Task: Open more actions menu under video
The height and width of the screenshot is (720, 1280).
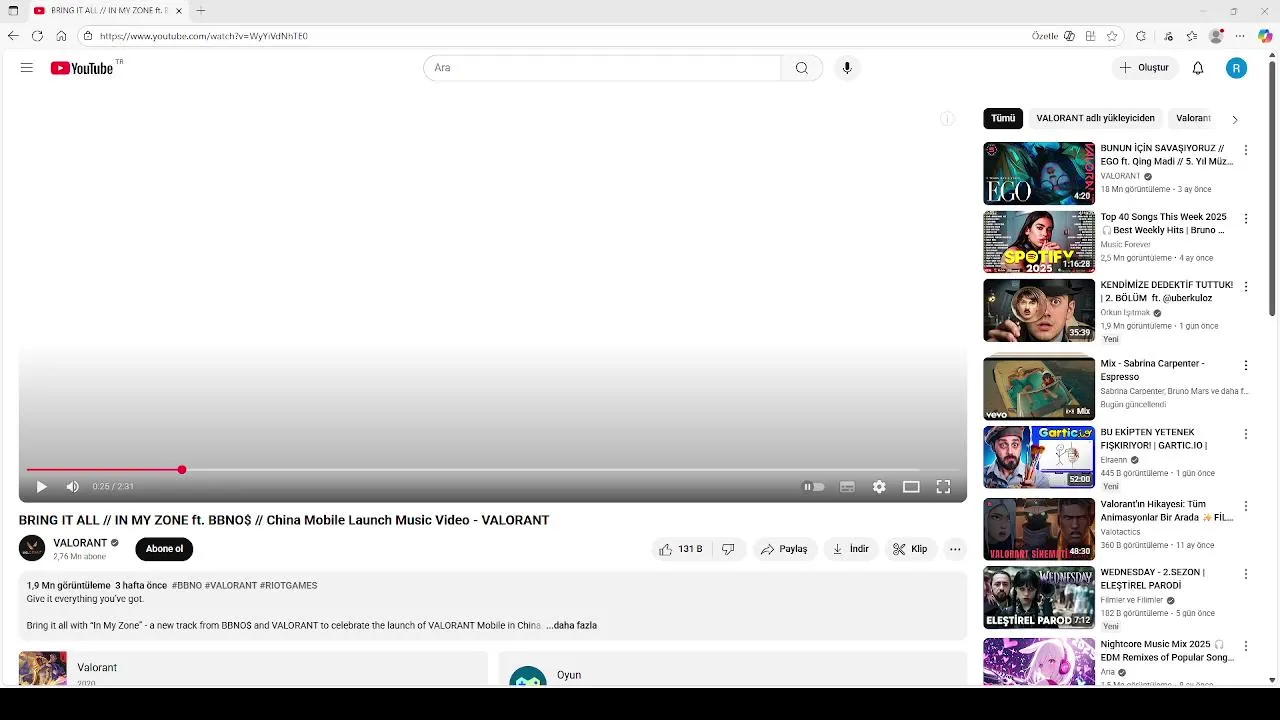Action: 955,549
